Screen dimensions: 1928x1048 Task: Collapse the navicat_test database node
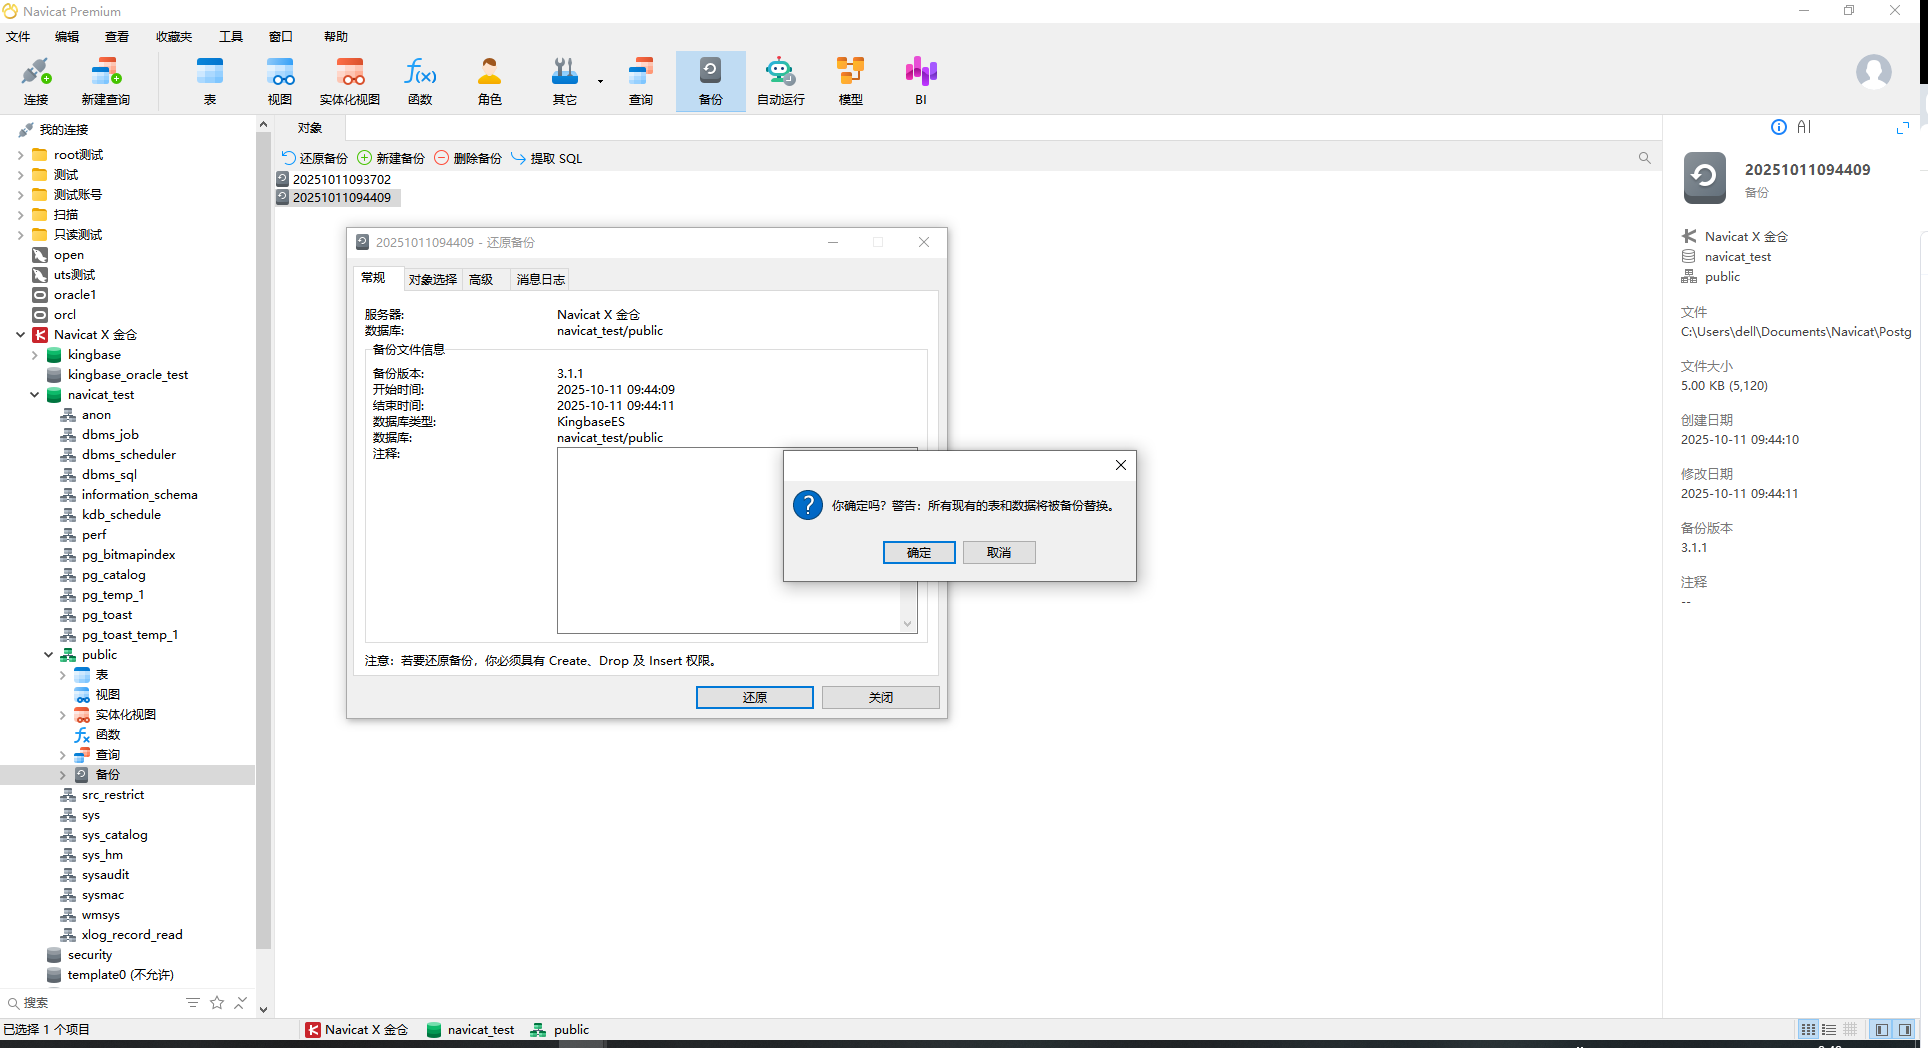[34, 395]
